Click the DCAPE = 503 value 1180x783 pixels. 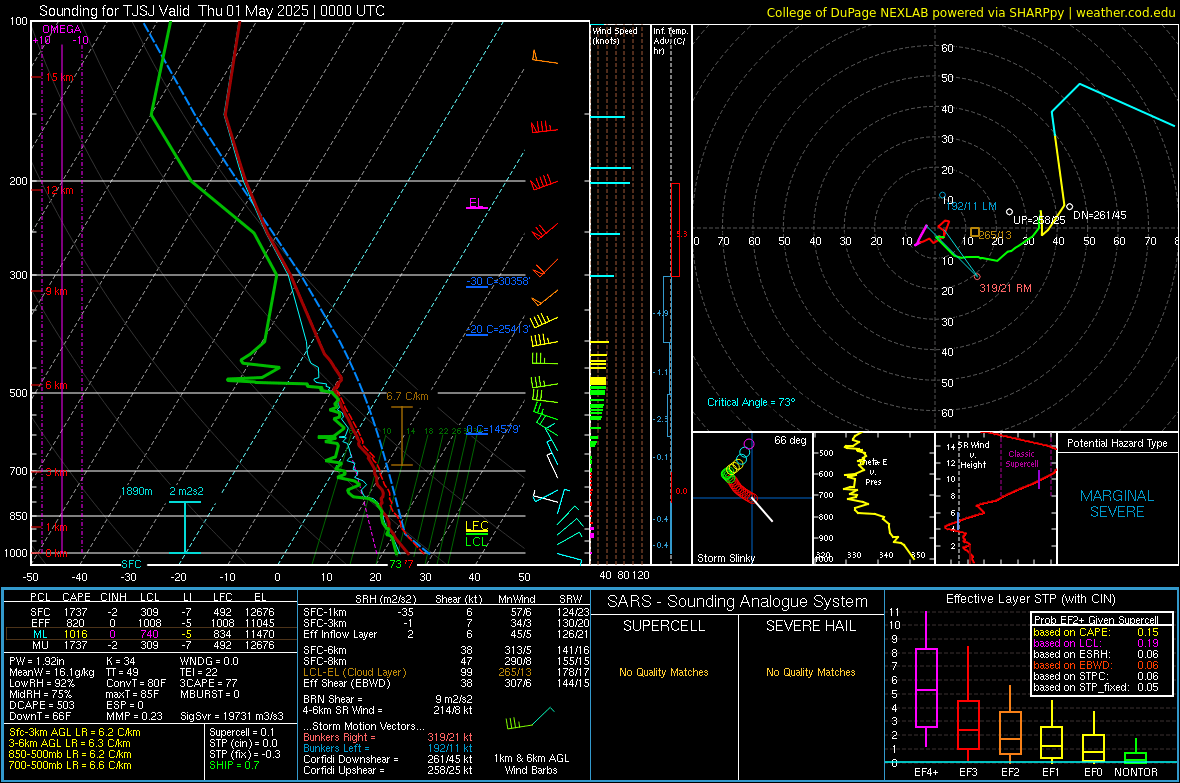pos(41,705)
